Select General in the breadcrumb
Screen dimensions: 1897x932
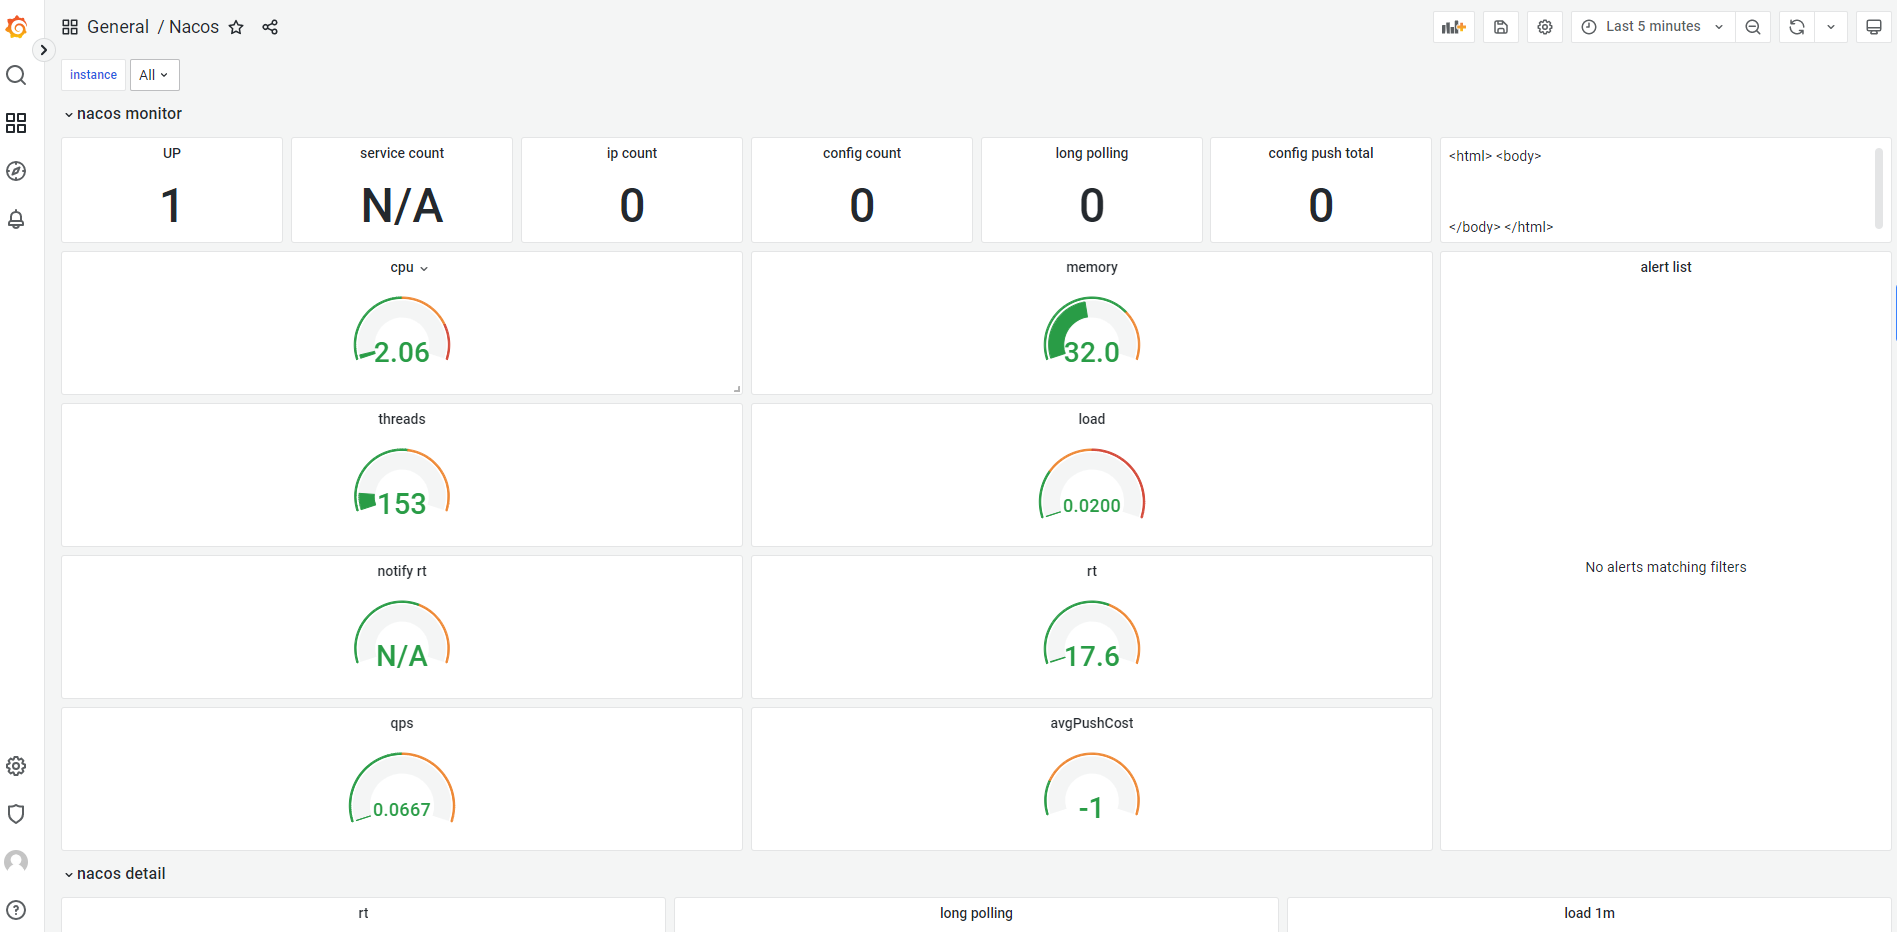coord(117,26)
